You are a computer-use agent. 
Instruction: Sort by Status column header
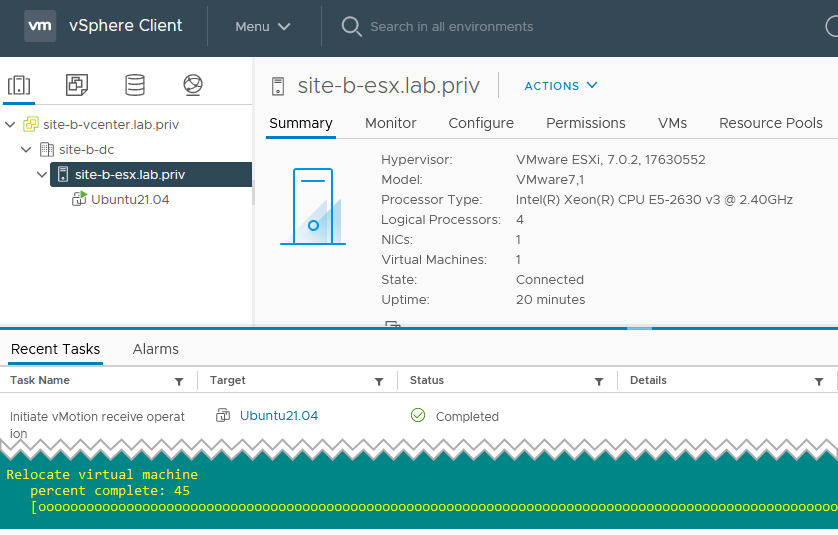427,381
